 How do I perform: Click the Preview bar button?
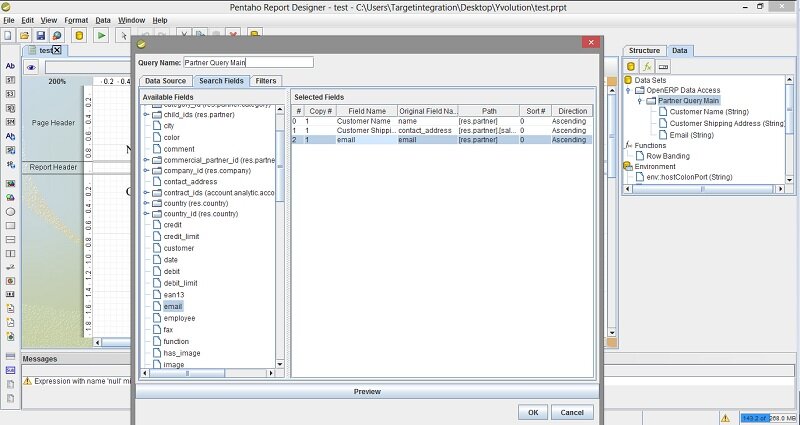click(367, 392)
